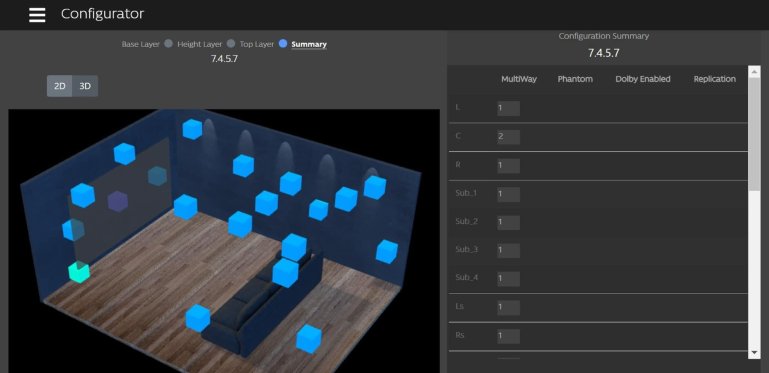The image size is (769, 373).
Task: Click the summary table scrollbar thumb
Action: click(x=754, y=134)
